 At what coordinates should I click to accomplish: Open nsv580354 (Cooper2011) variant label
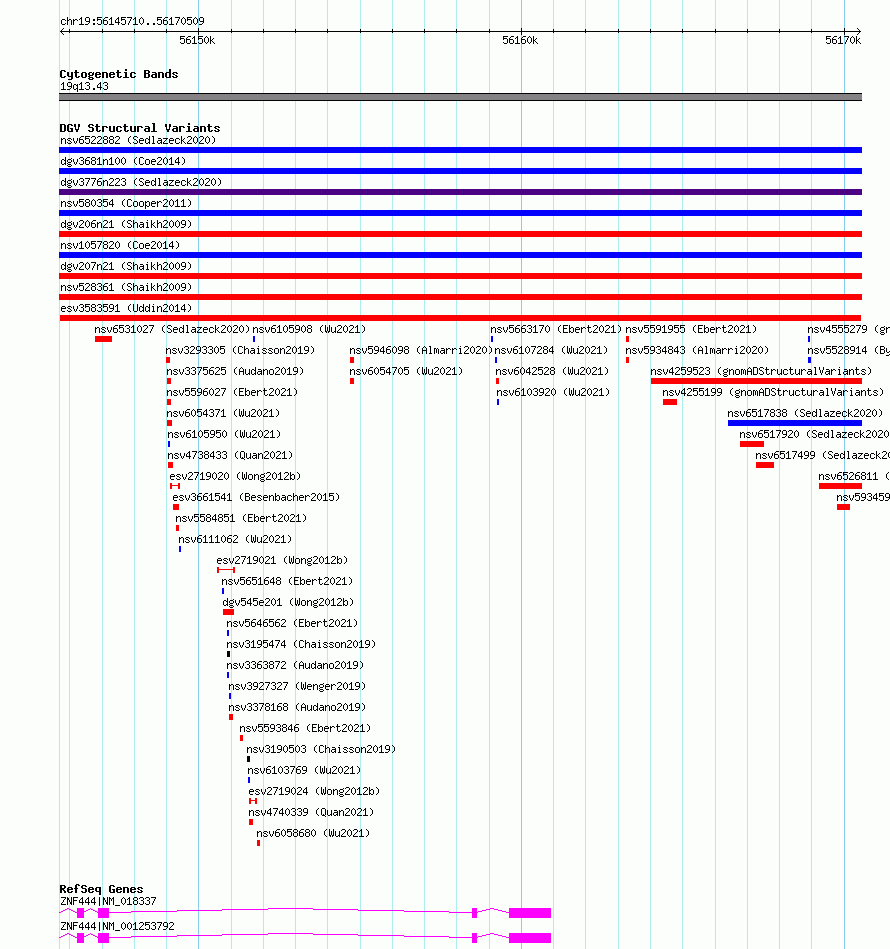click(x=126, y=203)
